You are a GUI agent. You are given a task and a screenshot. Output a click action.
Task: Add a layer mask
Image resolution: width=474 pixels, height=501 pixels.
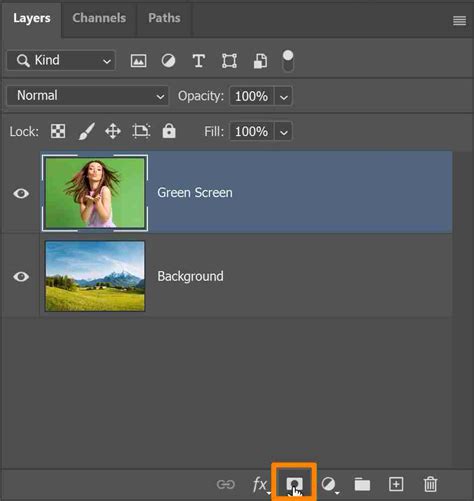coord(294,484)
